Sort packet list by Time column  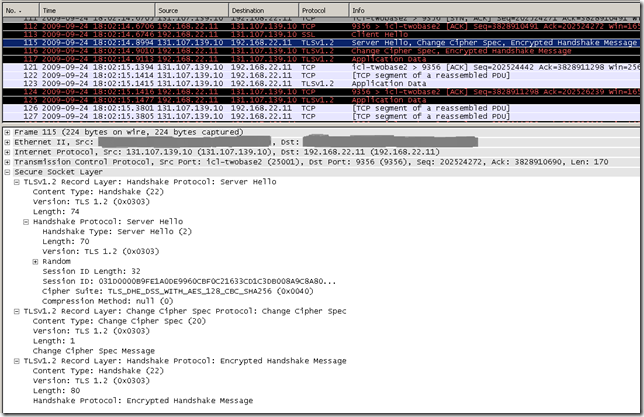(x=97, y=10)
